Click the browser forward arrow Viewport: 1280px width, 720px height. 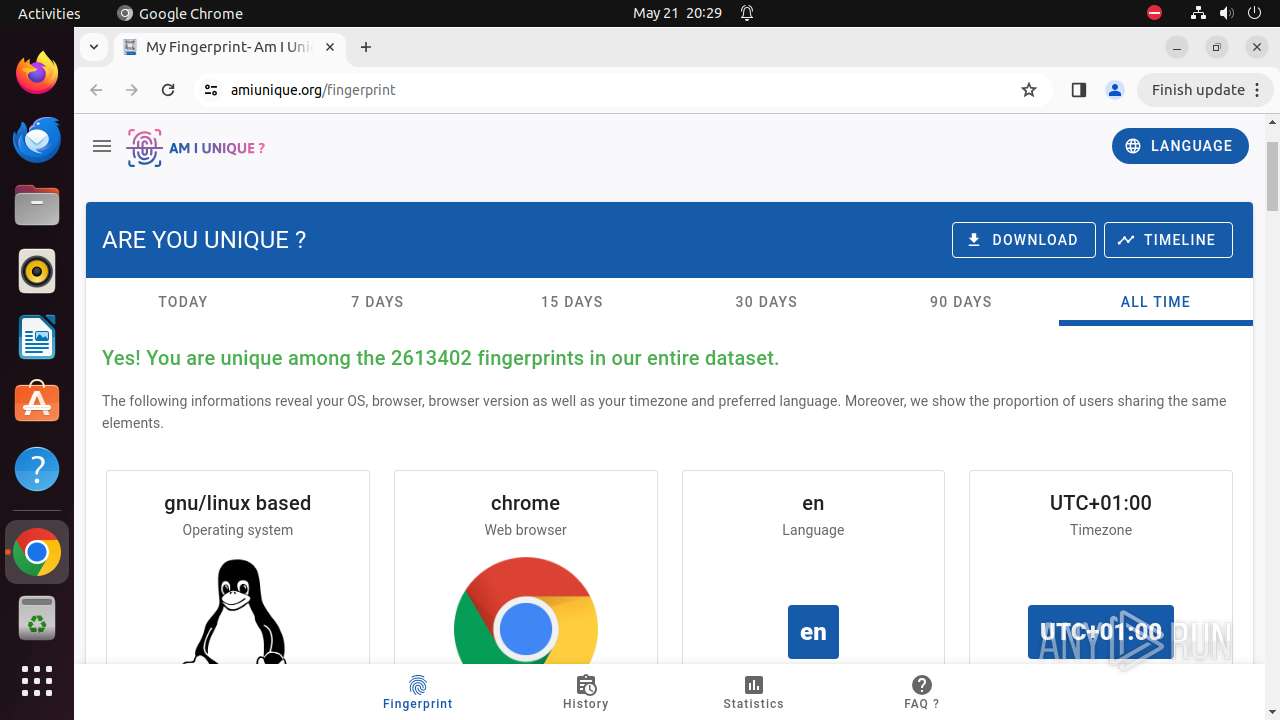(x=132, y=90)
